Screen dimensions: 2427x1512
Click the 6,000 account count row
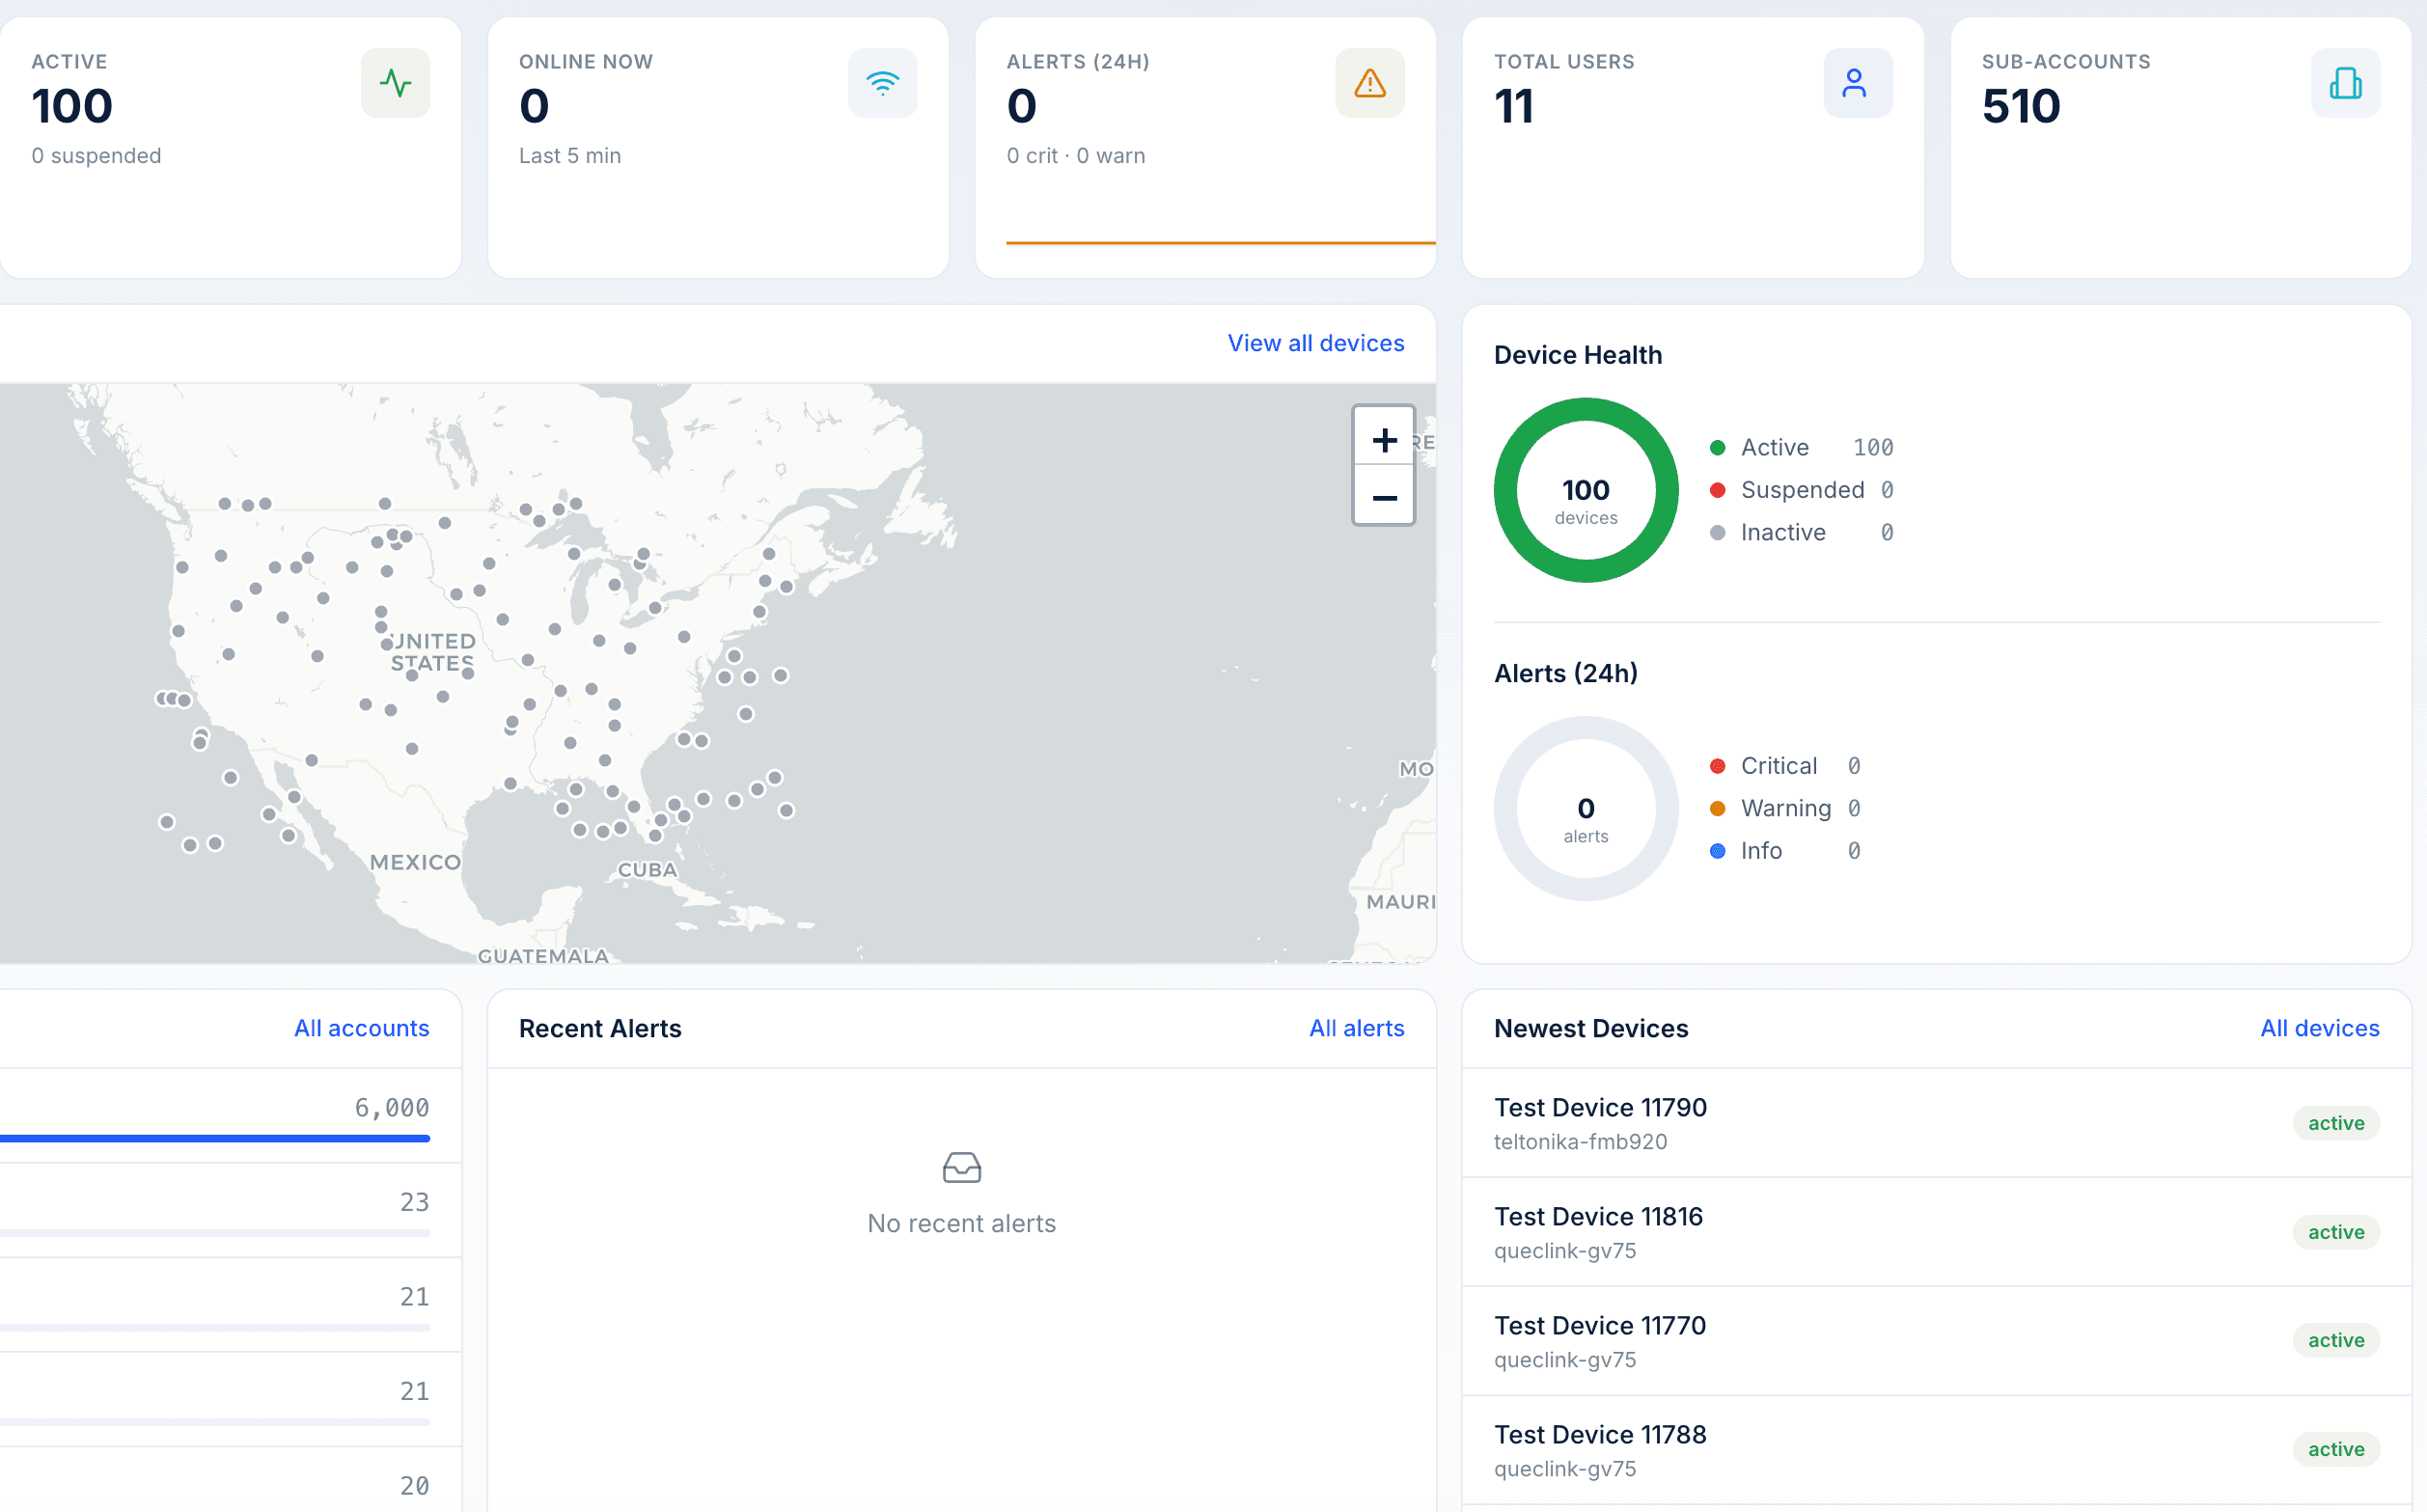(230, 1116)
